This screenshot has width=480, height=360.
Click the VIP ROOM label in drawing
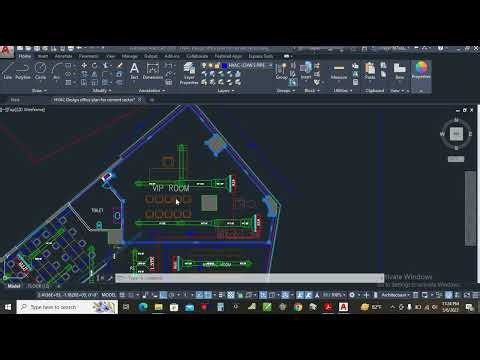pyautogui.click(x=171, y=188)
